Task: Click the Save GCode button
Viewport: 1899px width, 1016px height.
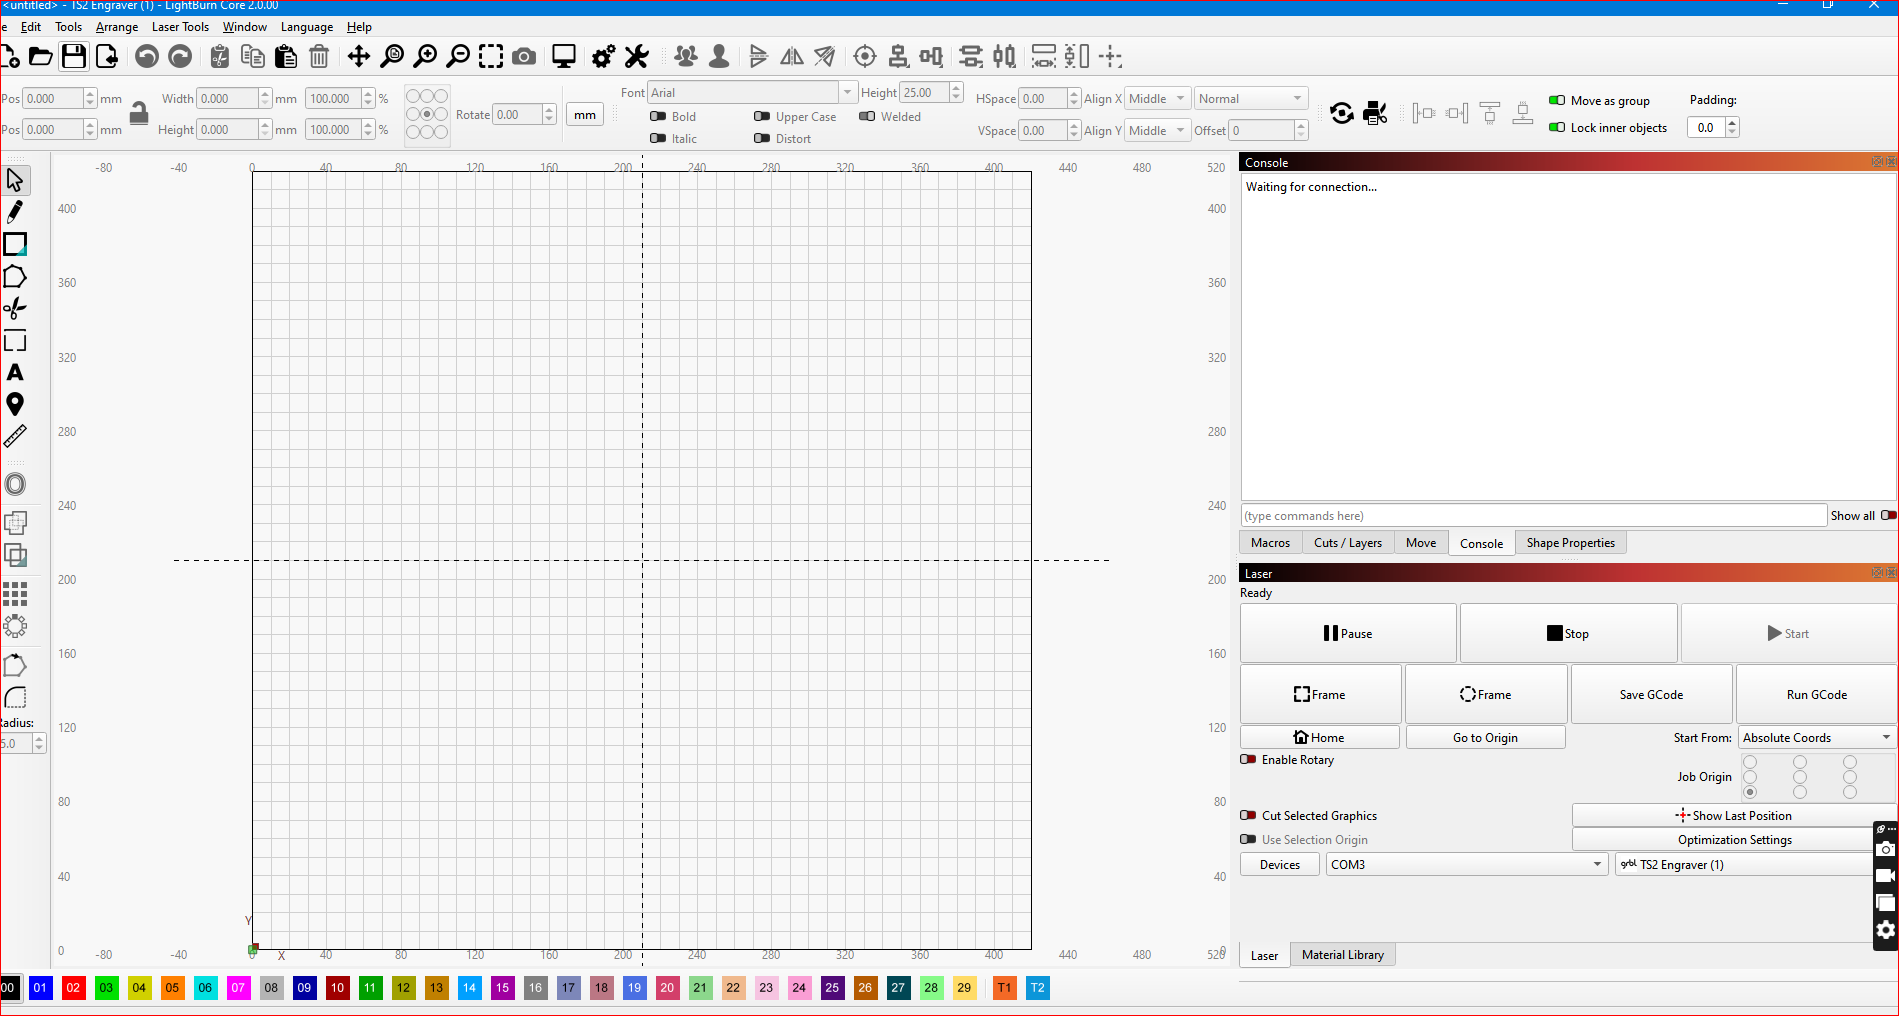Action: tap(1651, 695)
